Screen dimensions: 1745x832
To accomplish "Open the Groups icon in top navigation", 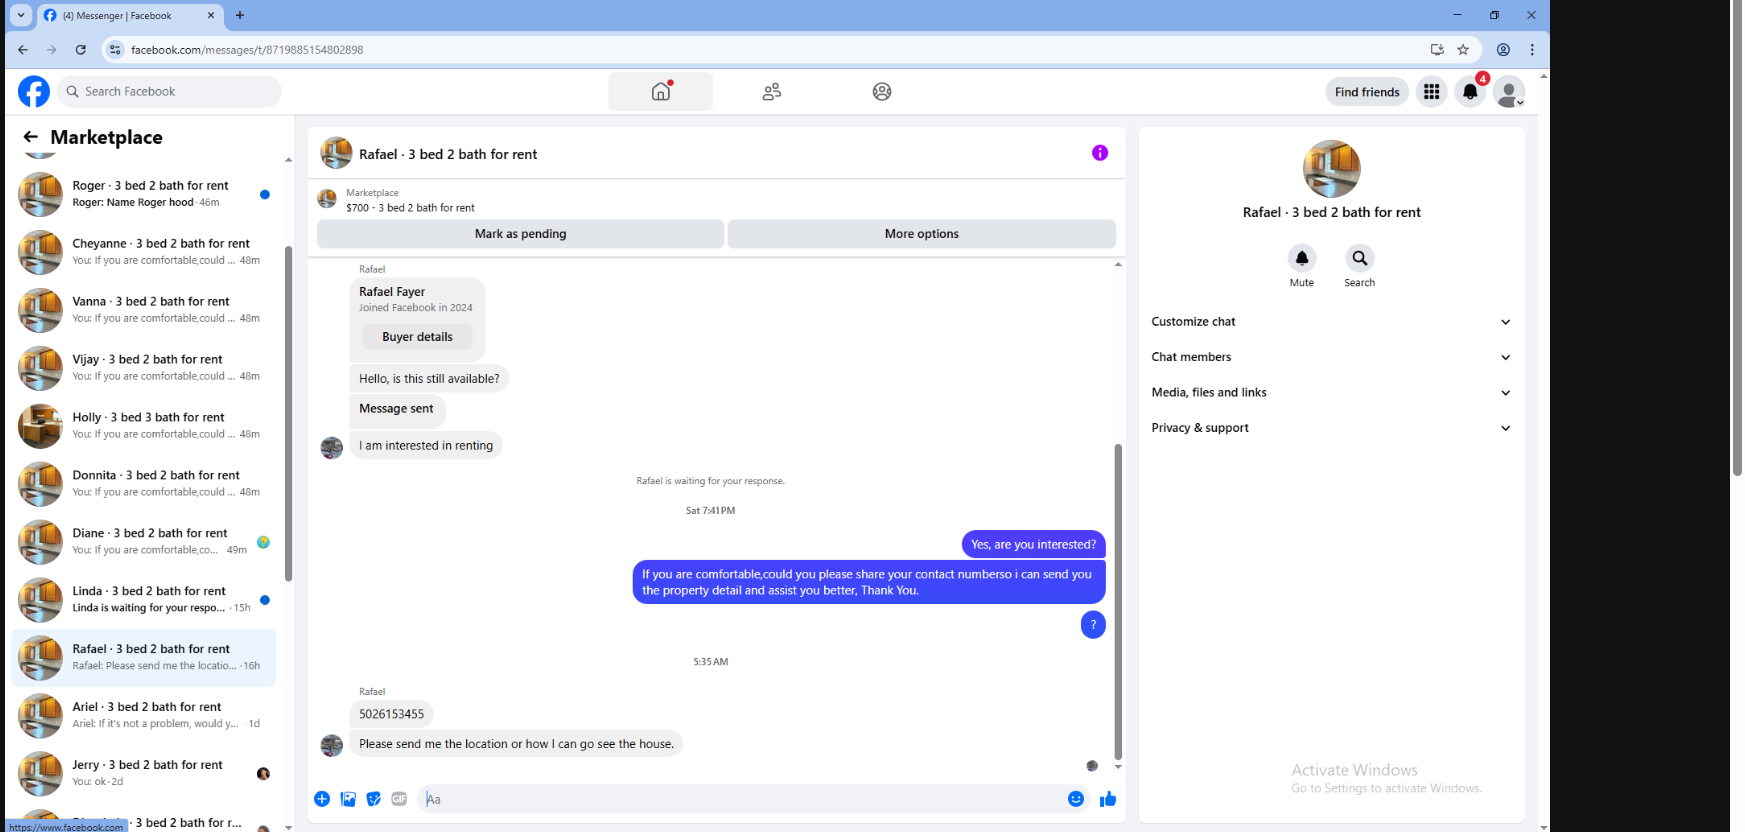I will pos(882,91).
